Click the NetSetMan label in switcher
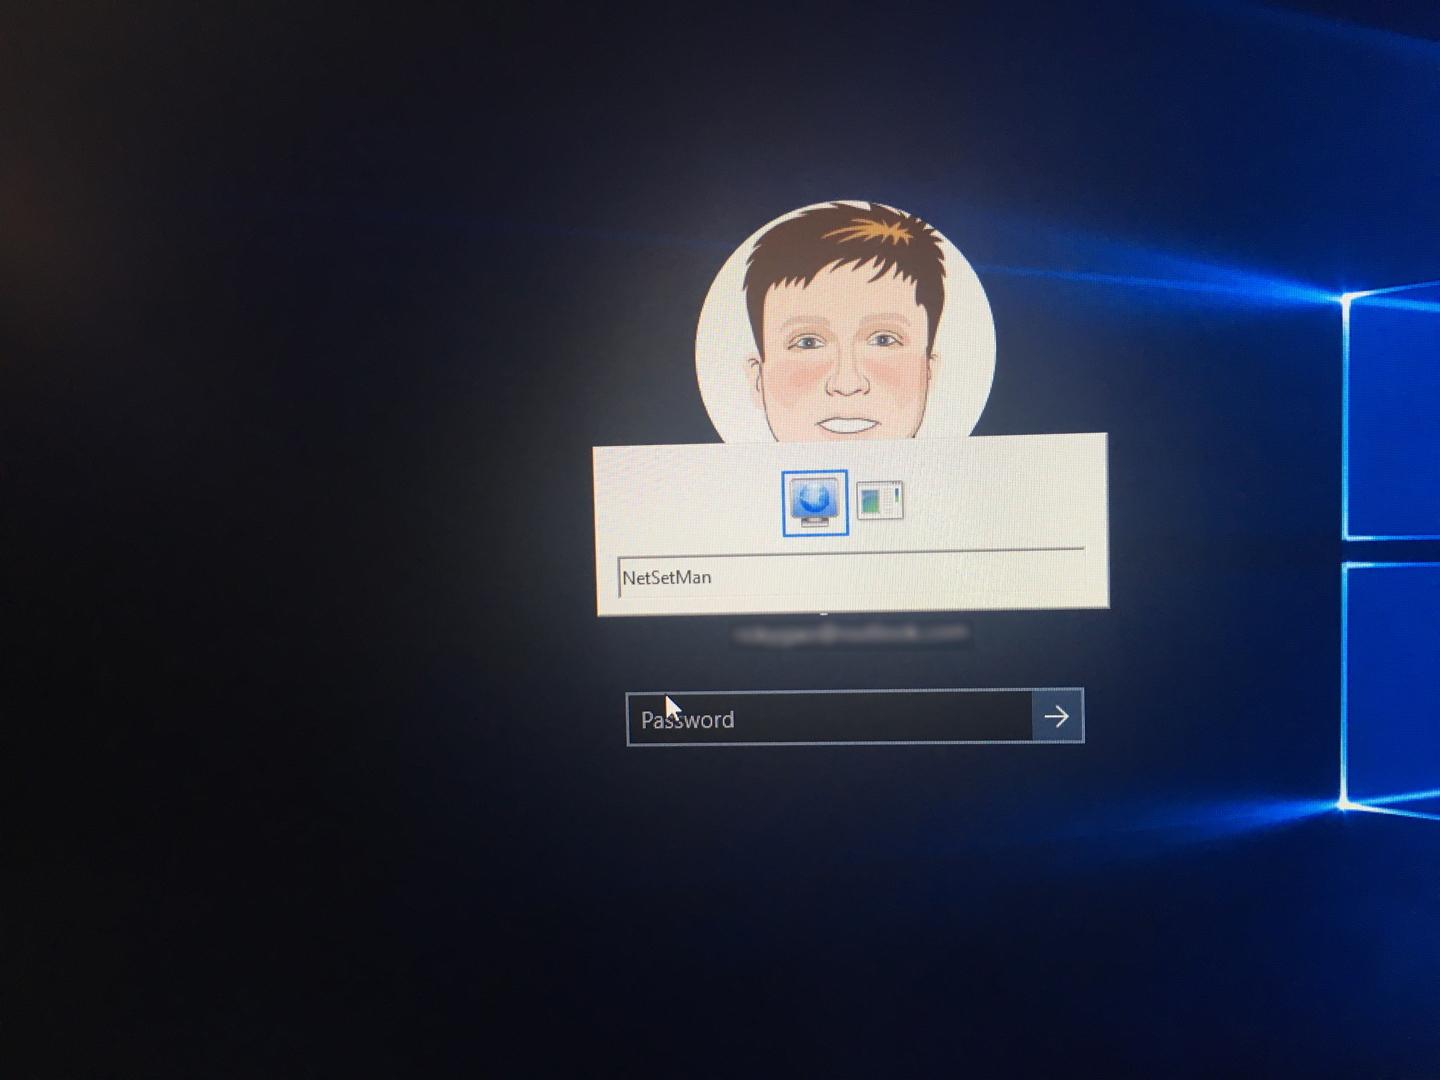The height and width of the screenshot is (1080, 1440). pos(667,577)
